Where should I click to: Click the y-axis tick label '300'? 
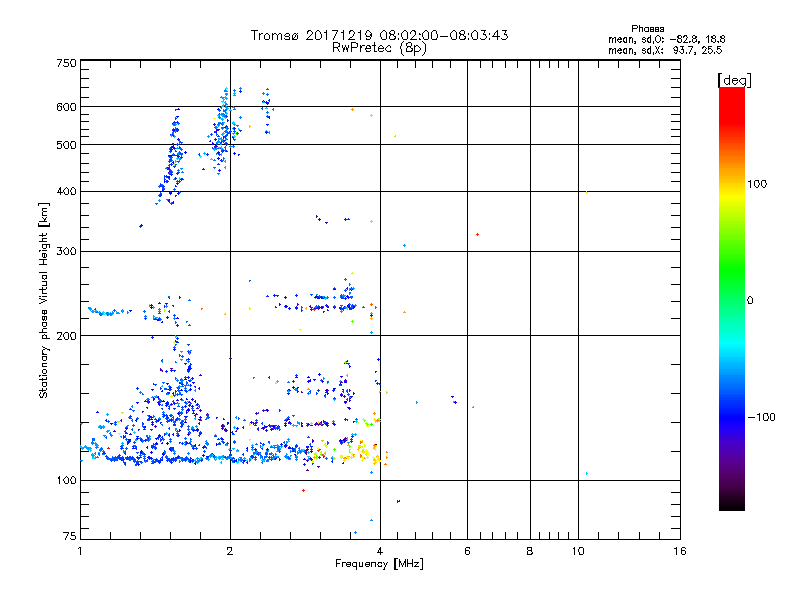(66, 252)
